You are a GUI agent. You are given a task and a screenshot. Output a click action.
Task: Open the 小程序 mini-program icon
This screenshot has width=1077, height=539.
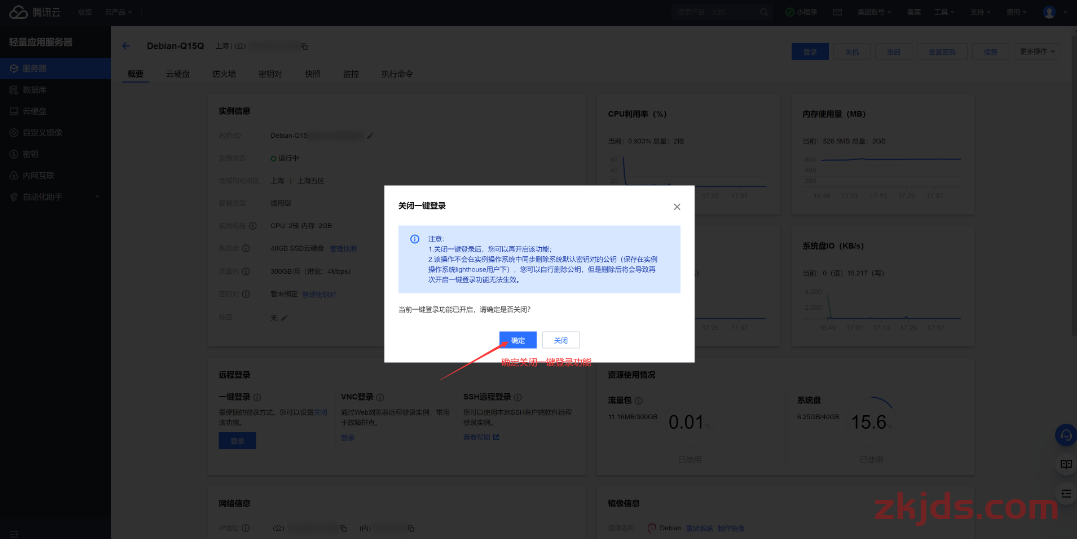pyautogui.click(x=801, y=12)
